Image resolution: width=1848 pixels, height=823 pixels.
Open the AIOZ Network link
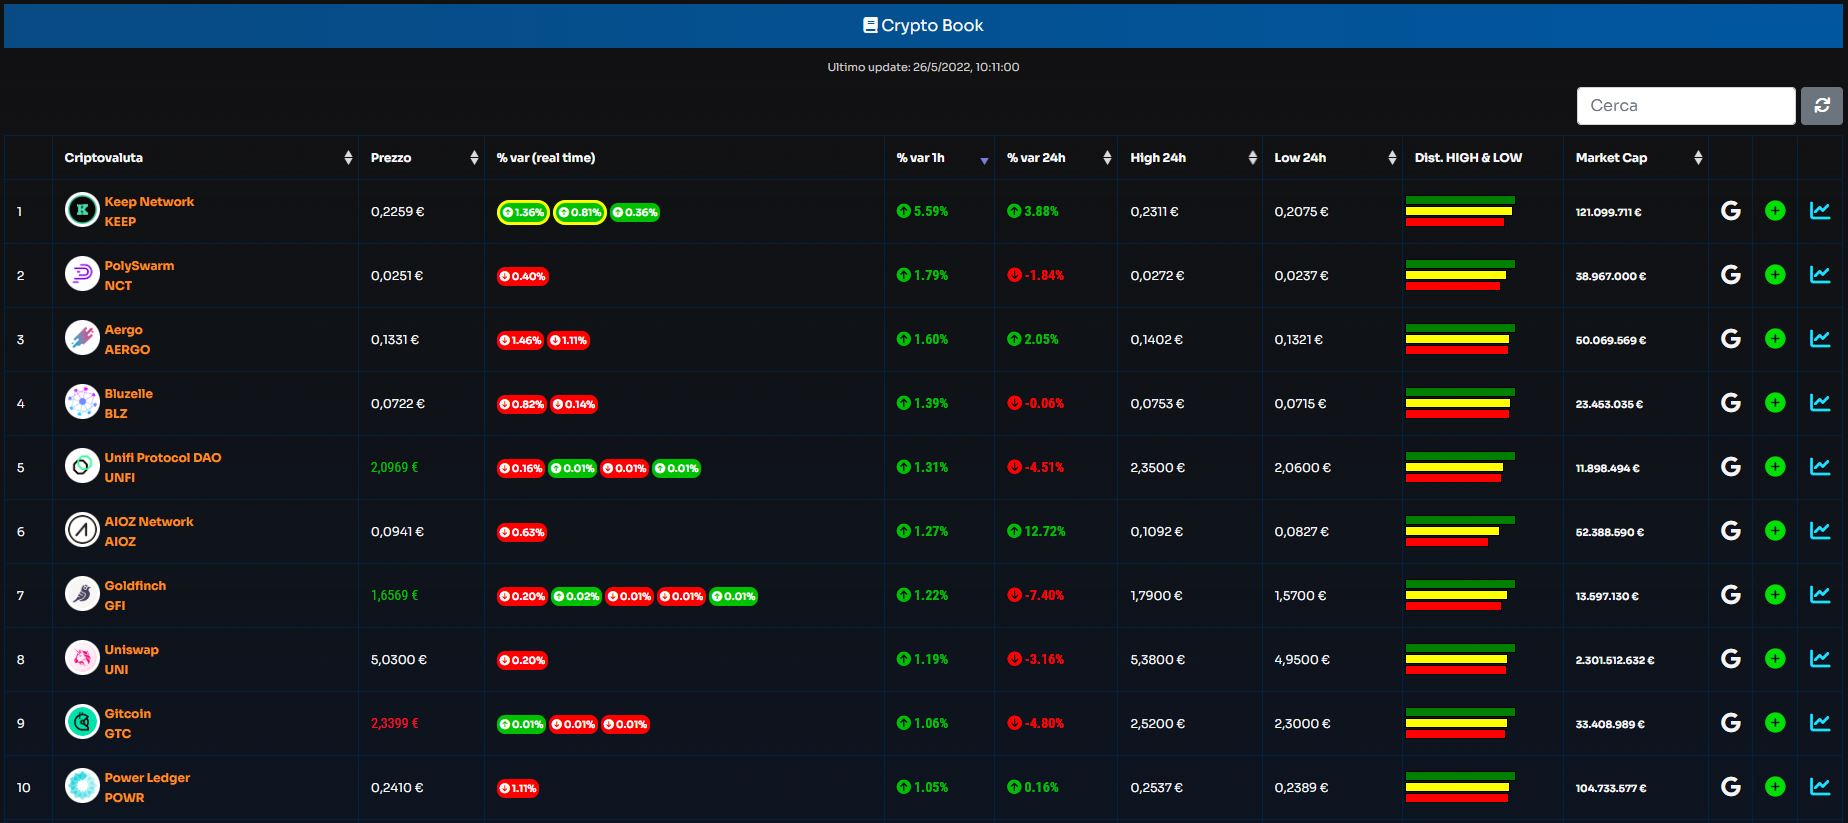click(149, 521)
